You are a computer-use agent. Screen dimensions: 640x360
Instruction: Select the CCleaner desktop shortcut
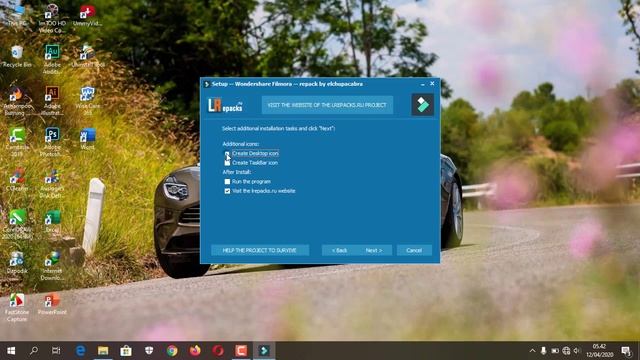coord(17,180)
